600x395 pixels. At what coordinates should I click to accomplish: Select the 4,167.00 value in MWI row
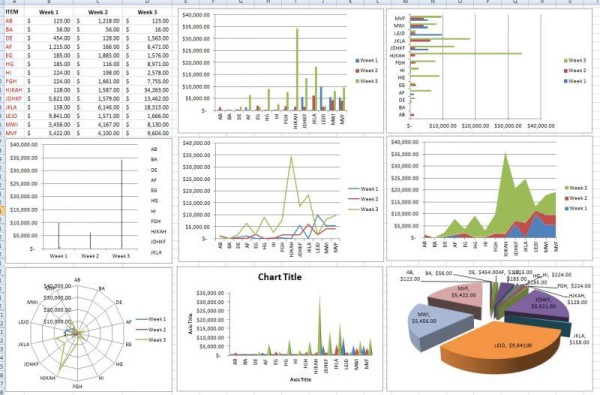(x=109, y=124)
